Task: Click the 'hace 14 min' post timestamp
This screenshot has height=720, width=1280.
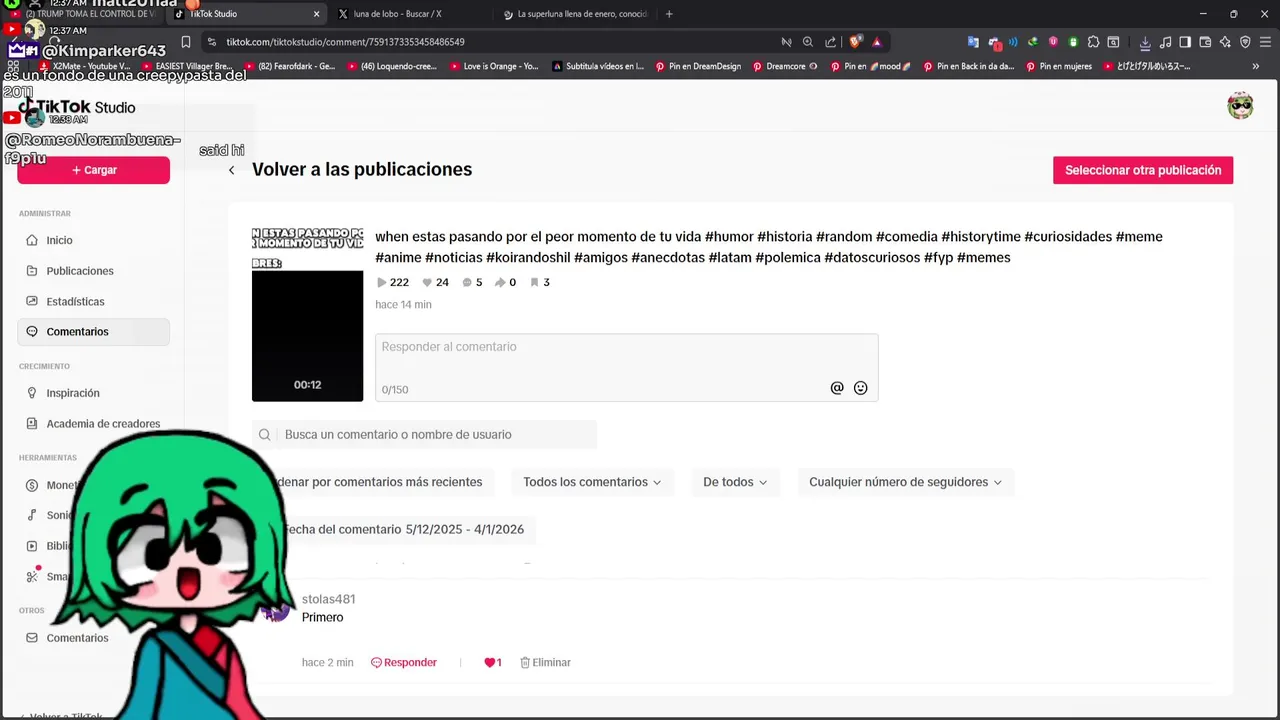Action: (403, 304)
